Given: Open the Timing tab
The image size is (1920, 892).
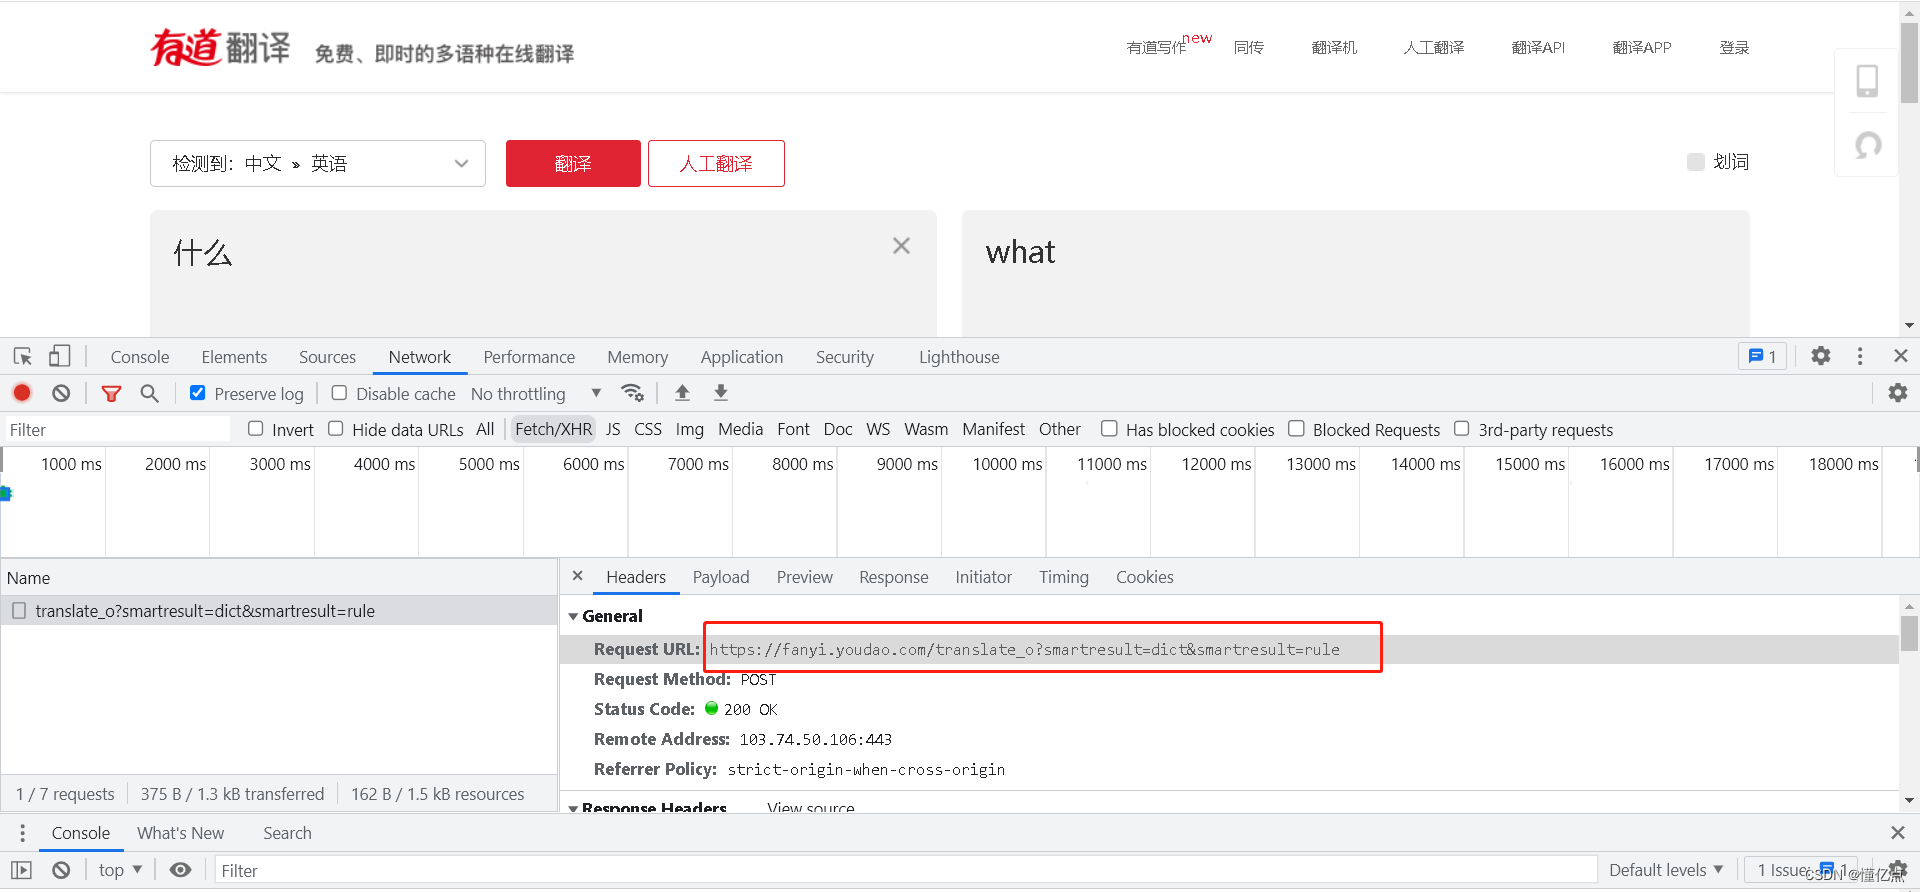Looking at the screenshot, I should click(x=1063, y=577).
